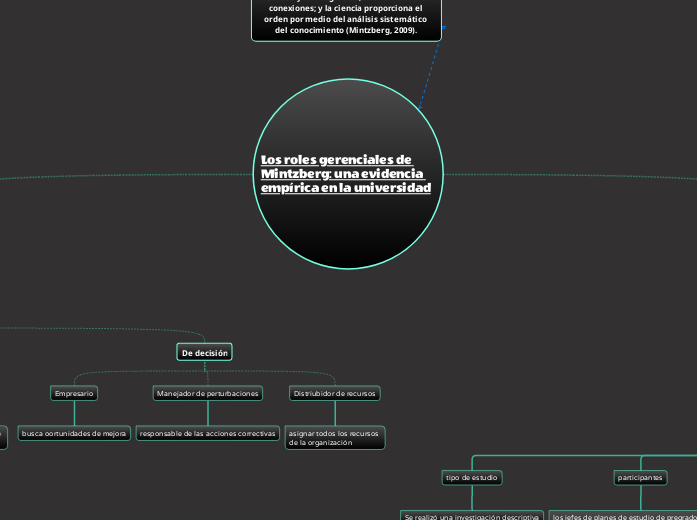The width and height of the screenshot is (697, 520).
Task: Select 'responsable de las acciones correctivas' node
Action: pyautogui.click(x=207, y=433)
